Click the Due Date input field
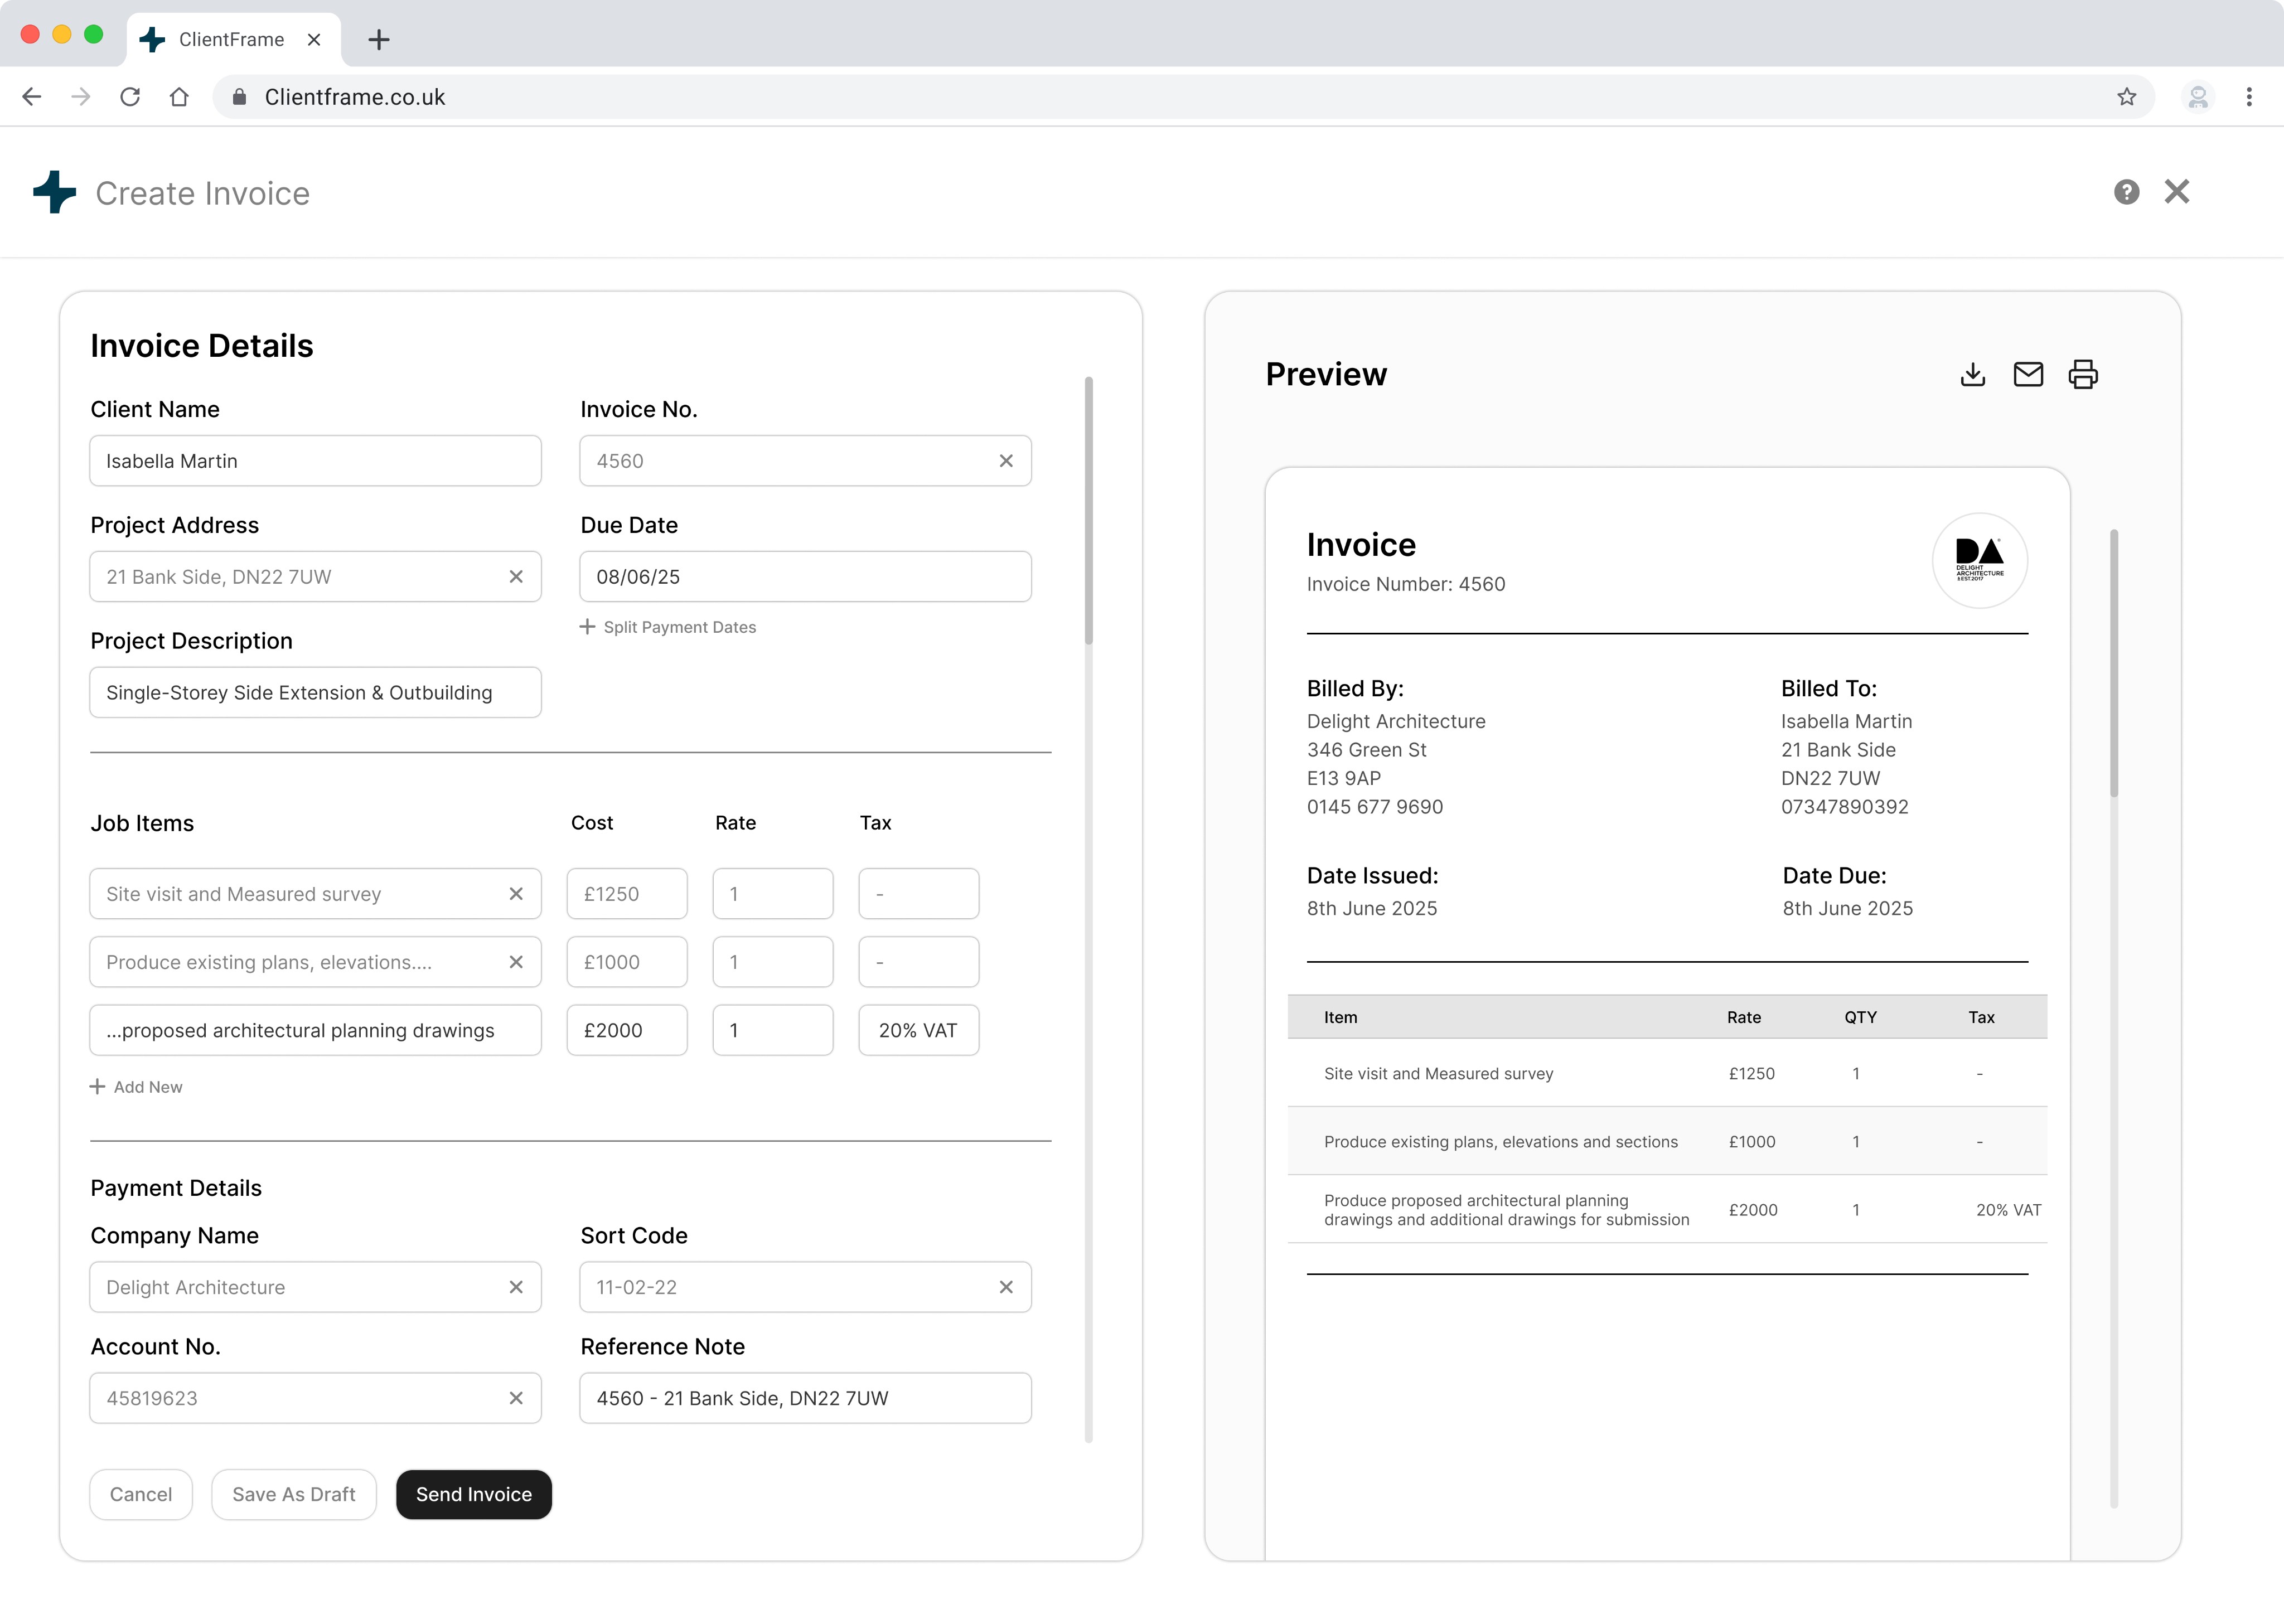This screenshot has height=1624, width=2284. click(804, 577)
